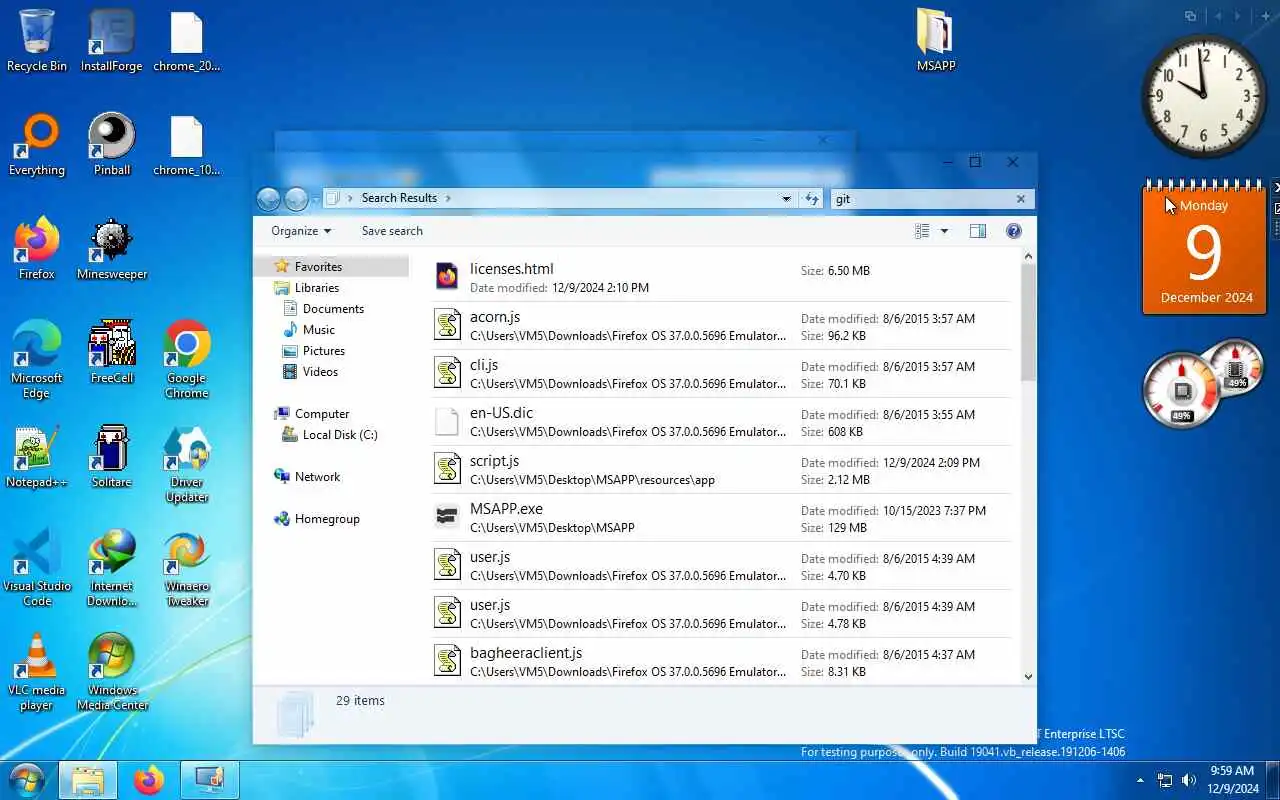
Task: Open taskbar clock showing 9:59 AM
Action: pyautogui.click(x=1232, y=780)
